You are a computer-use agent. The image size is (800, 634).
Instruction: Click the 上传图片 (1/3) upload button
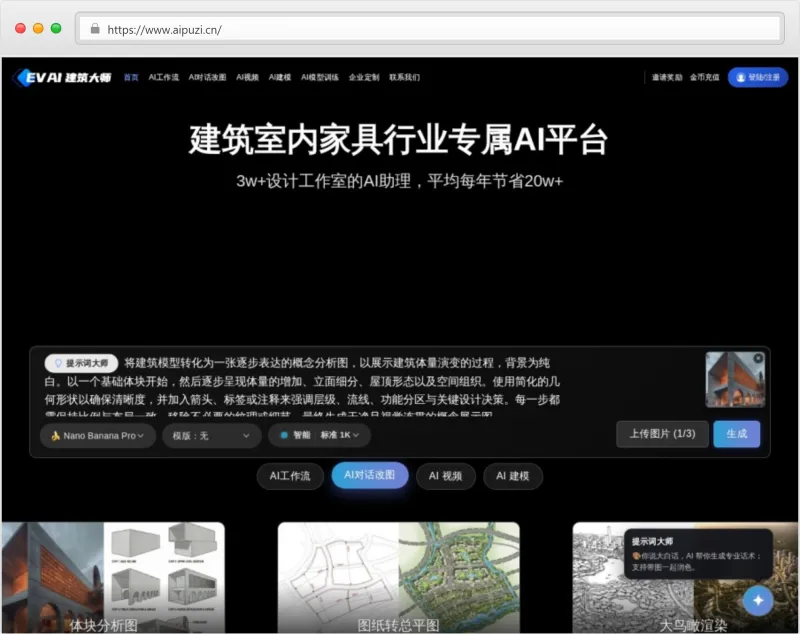coord(662,434)
